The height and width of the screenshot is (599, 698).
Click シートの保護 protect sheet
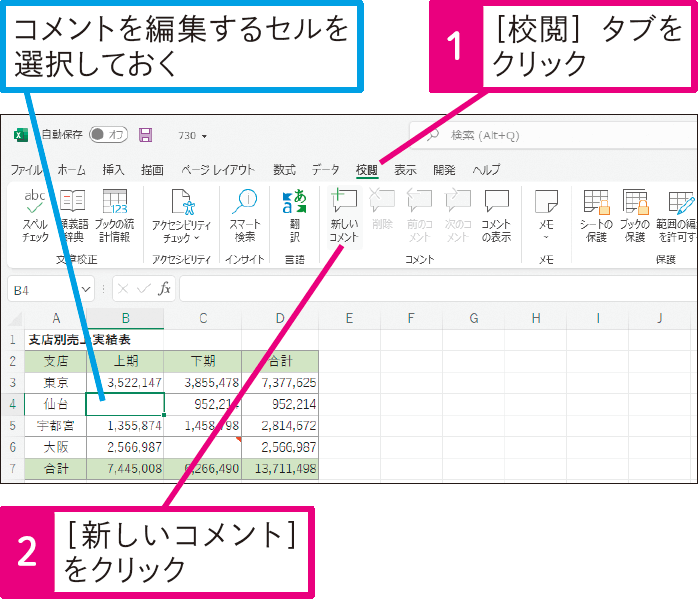(596, 216)
